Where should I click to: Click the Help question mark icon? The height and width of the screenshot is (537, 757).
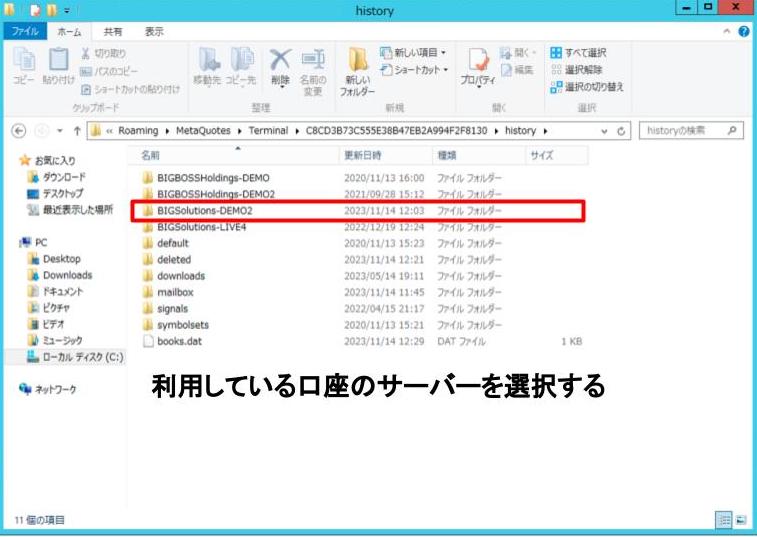tap(744, 31)
